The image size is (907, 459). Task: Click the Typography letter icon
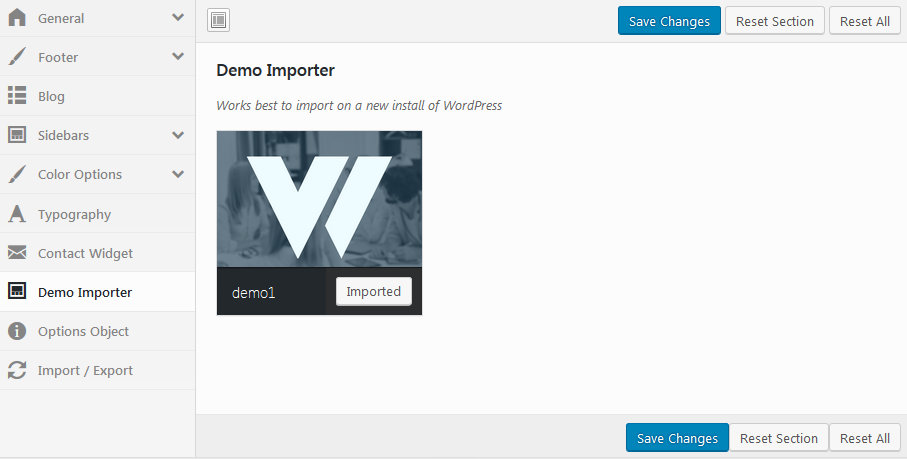[x=17, y=214]
